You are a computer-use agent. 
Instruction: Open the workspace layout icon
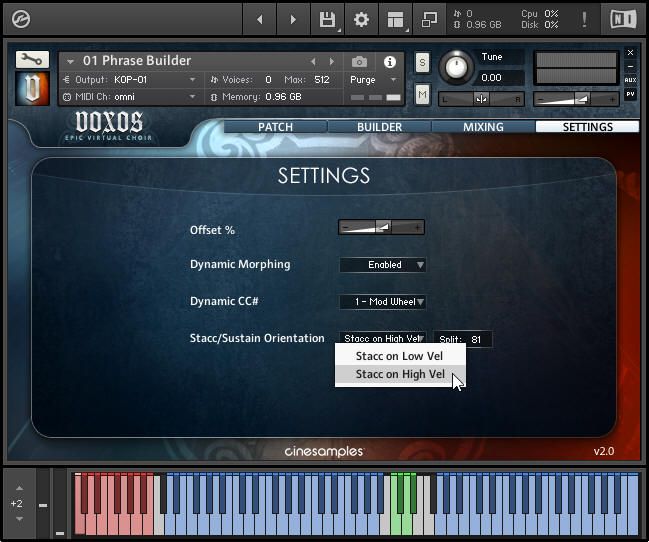tap(395, 19)
